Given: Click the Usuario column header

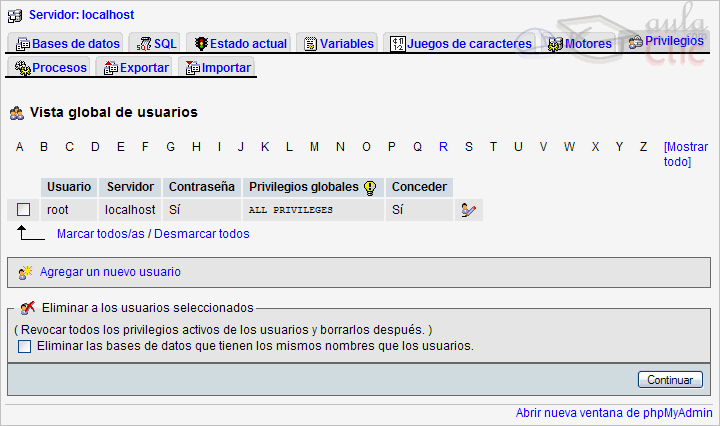Looking at the screenshot, I should coord(69,187).
